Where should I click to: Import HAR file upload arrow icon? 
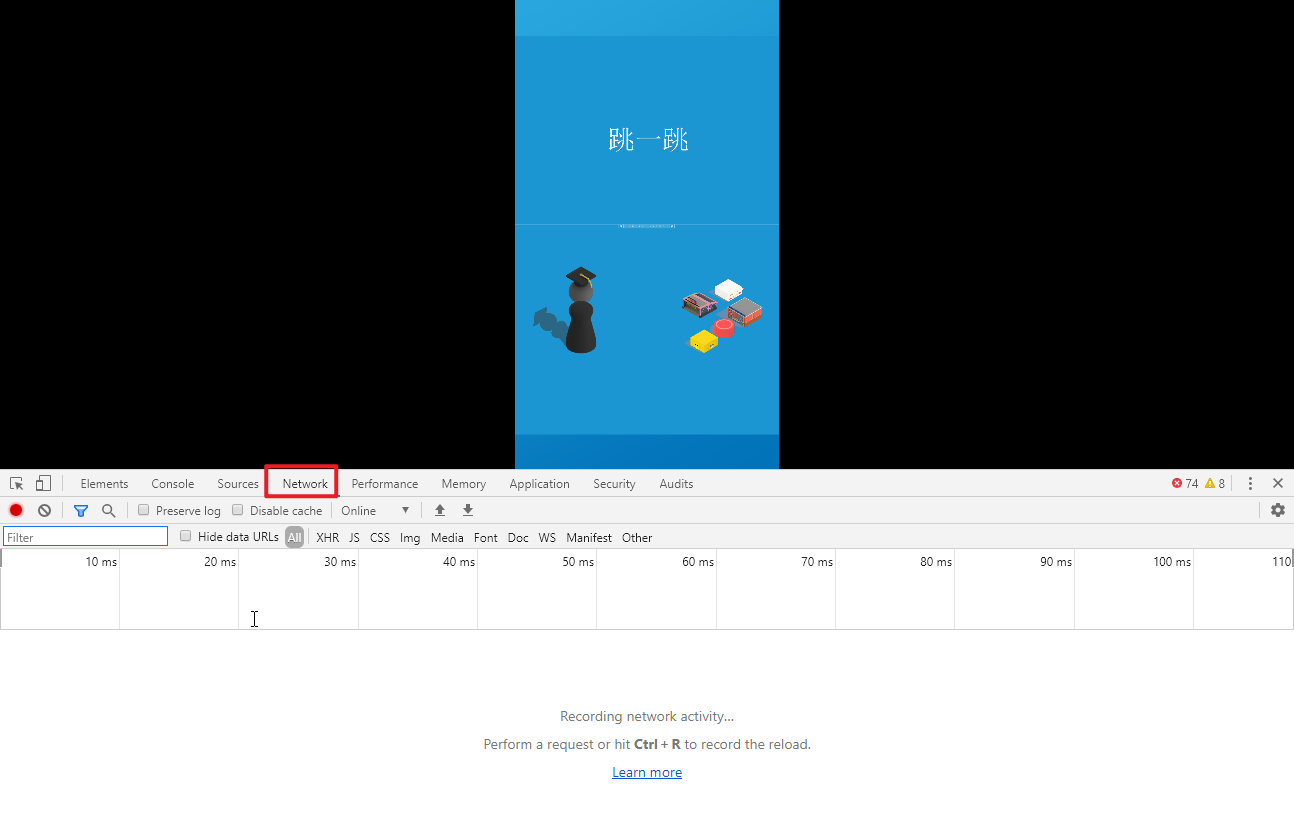click(440, 510)
